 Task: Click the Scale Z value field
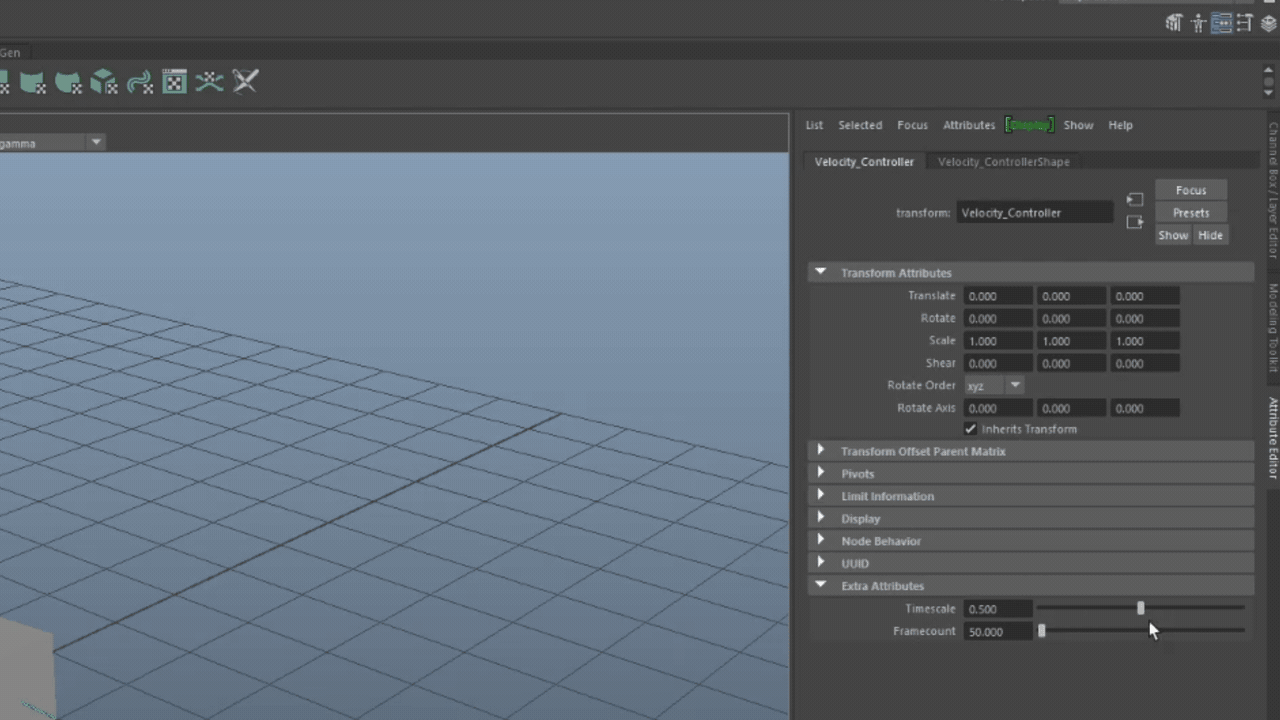(1145, 341)
